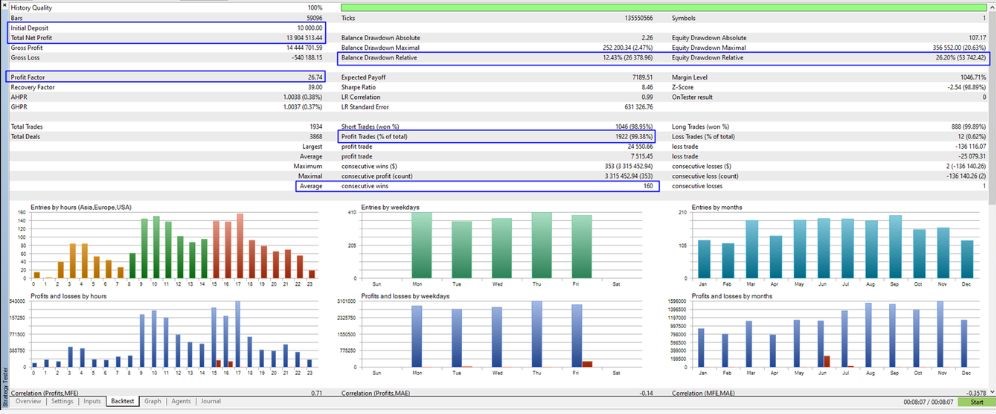Select the average loss trade value -25 079.31
Viewport: 996px width, 414px height.
coord(971,156)
